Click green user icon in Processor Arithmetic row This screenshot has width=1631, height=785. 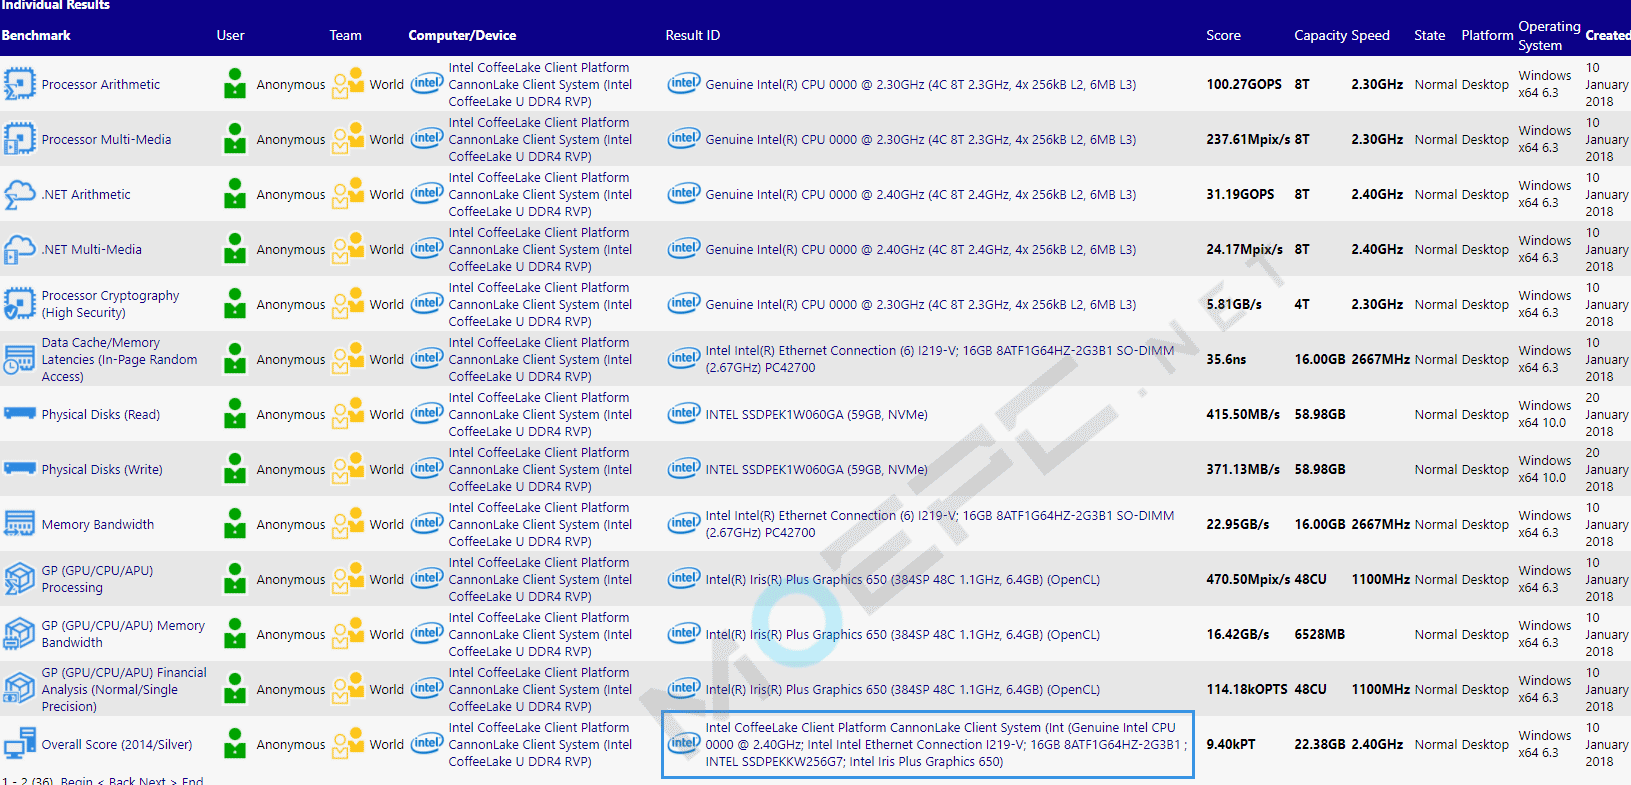[235, 84]
